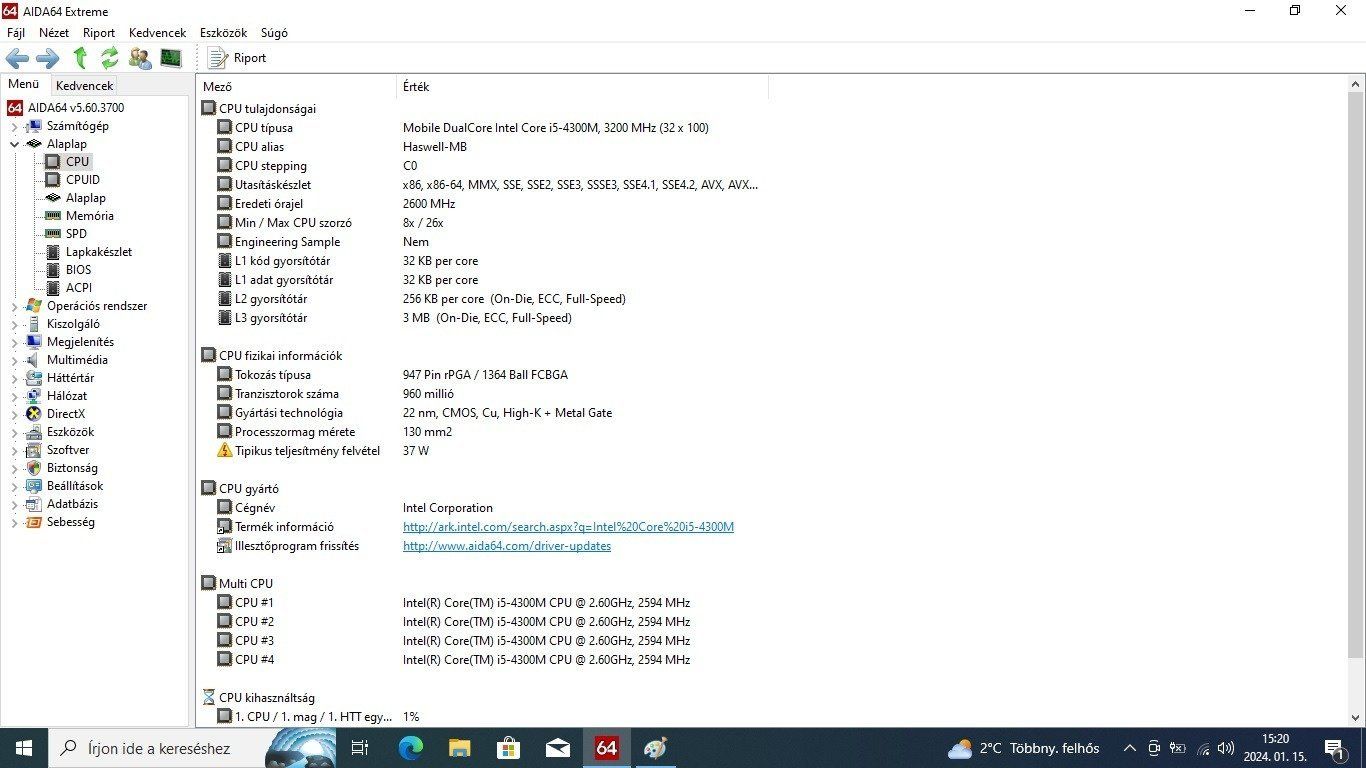Click the Szoftver tree item icon

tap(34, 450)
